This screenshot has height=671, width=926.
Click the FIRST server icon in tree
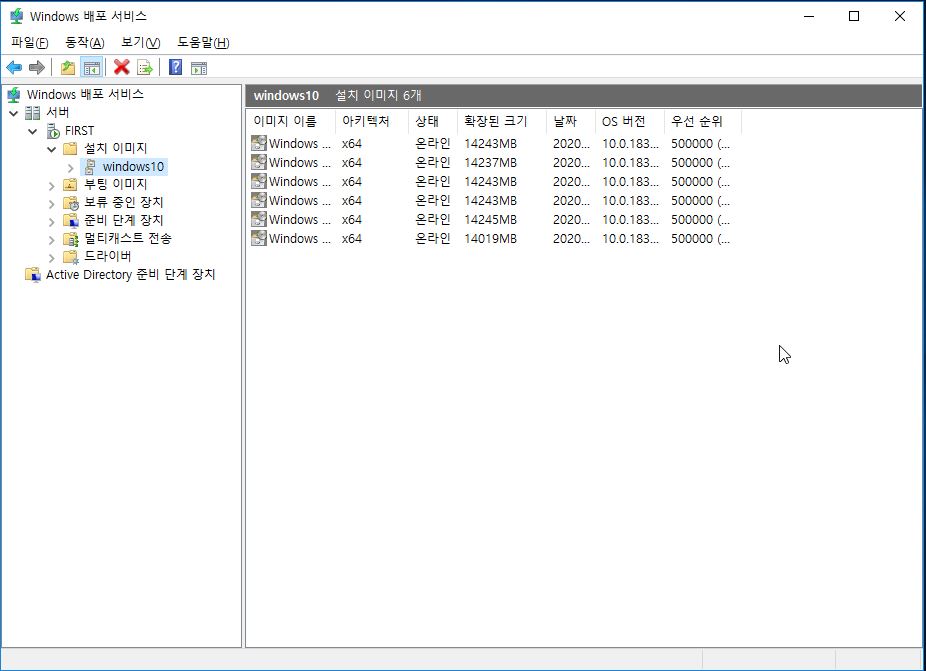pyautogui.click(x=53, y=131)
